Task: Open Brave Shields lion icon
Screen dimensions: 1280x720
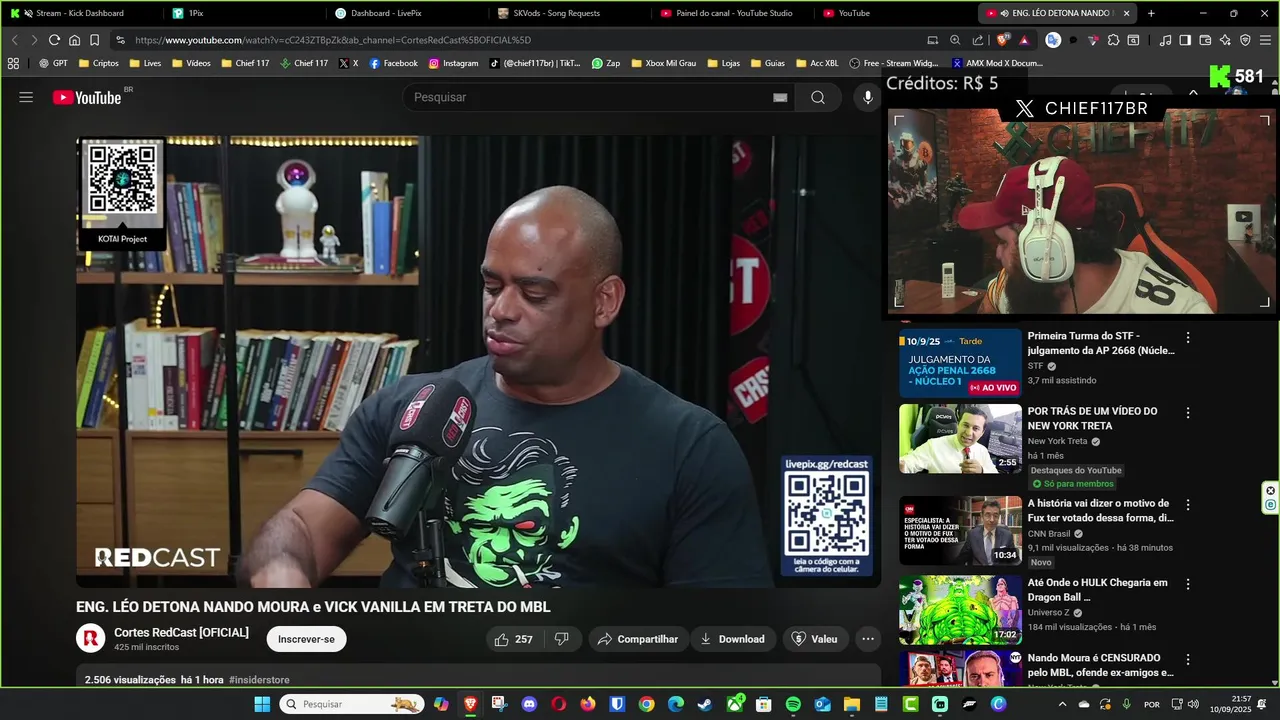Action: (1003, 40)
